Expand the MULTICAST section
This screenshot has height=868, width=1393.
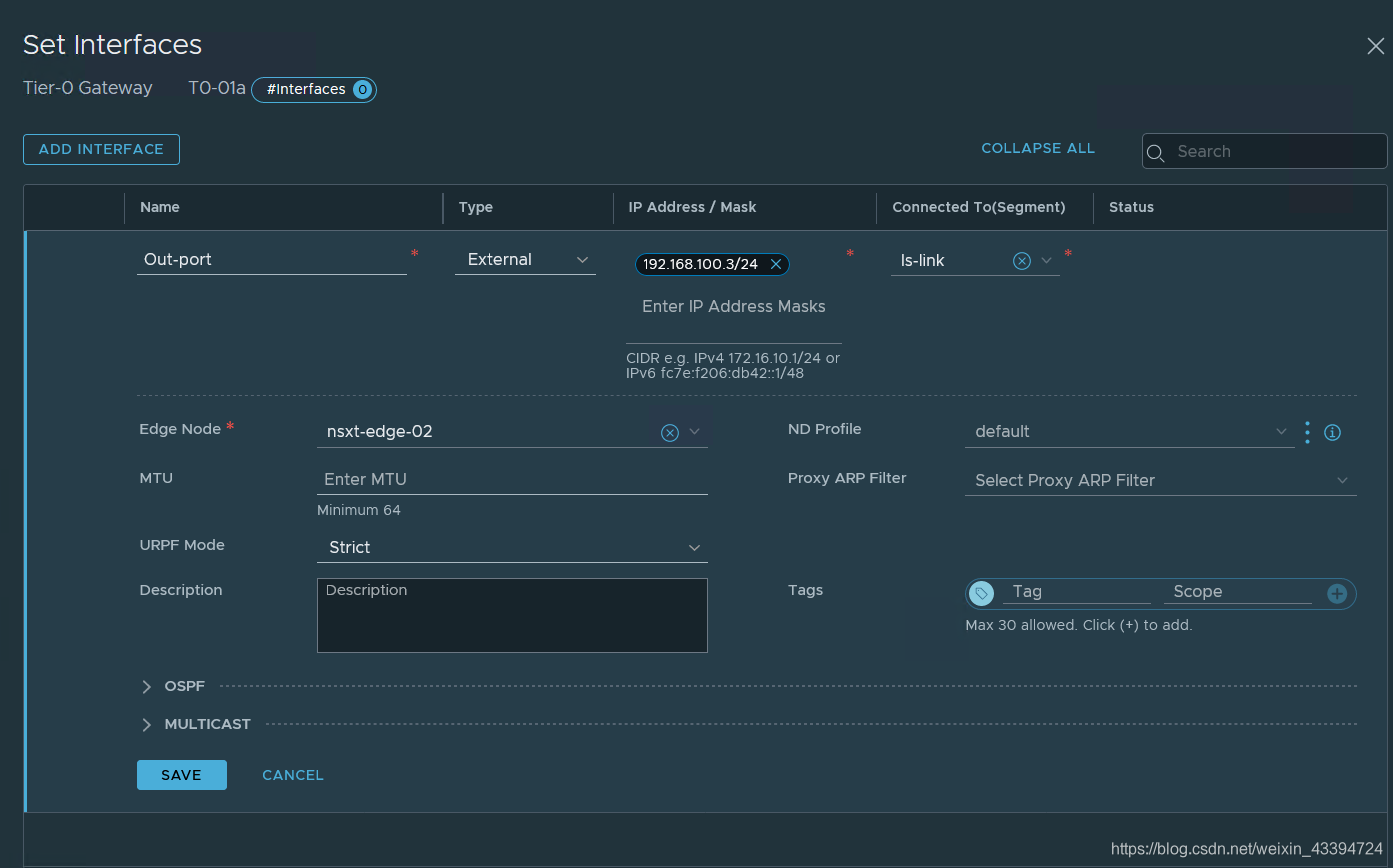(x=147, y=724)
